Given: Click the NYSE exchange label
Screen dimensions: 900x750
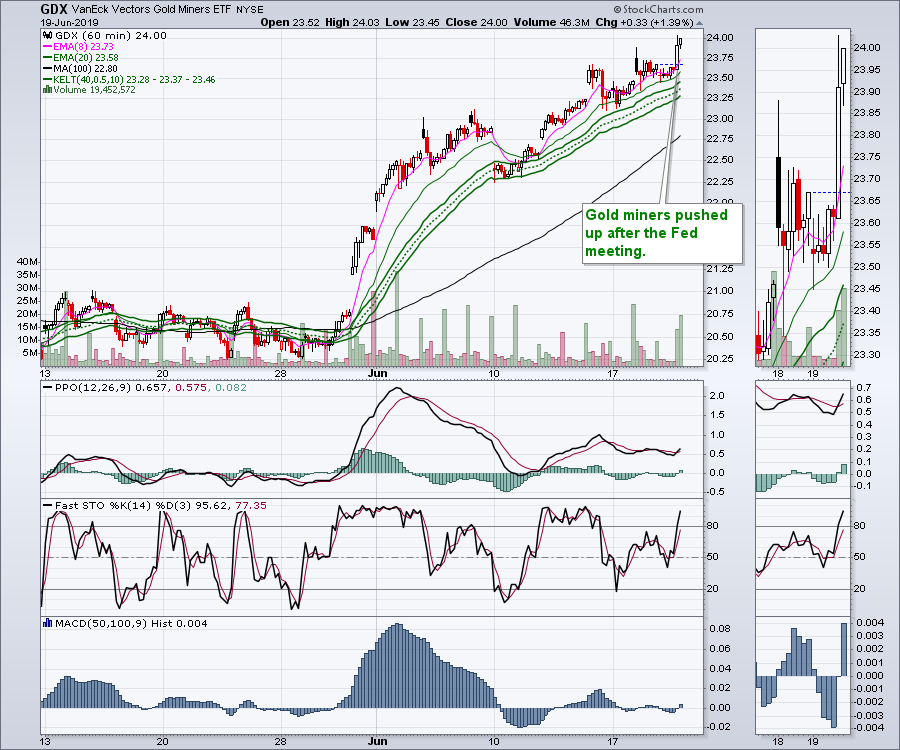Looking at the screenshot, I should click(x=250, y=10).
